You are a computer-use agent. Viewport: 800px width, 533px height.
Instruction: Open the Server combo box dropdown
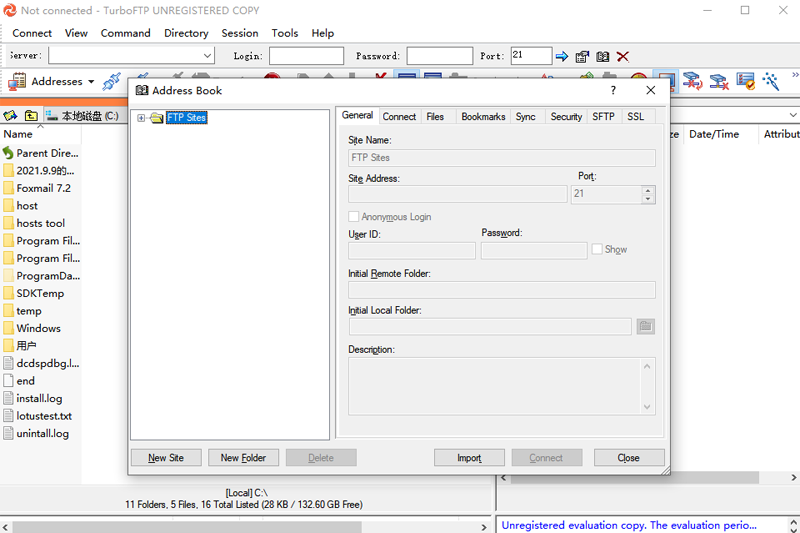pyautogui.click(x=207, y=56)
